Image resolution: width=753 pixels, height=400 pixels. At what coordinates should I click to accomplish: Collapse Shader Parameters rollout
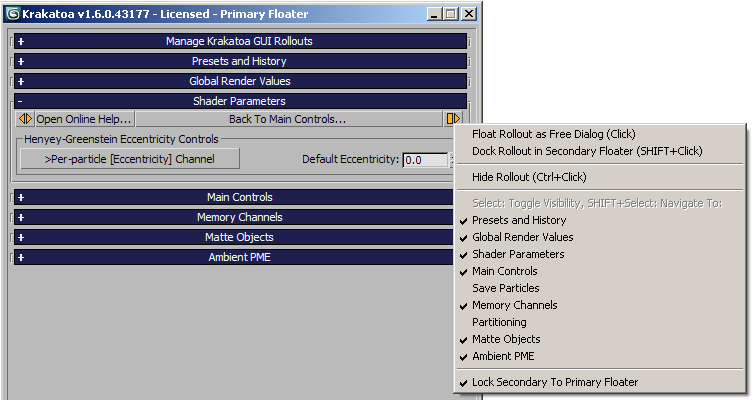click(240, 101)
